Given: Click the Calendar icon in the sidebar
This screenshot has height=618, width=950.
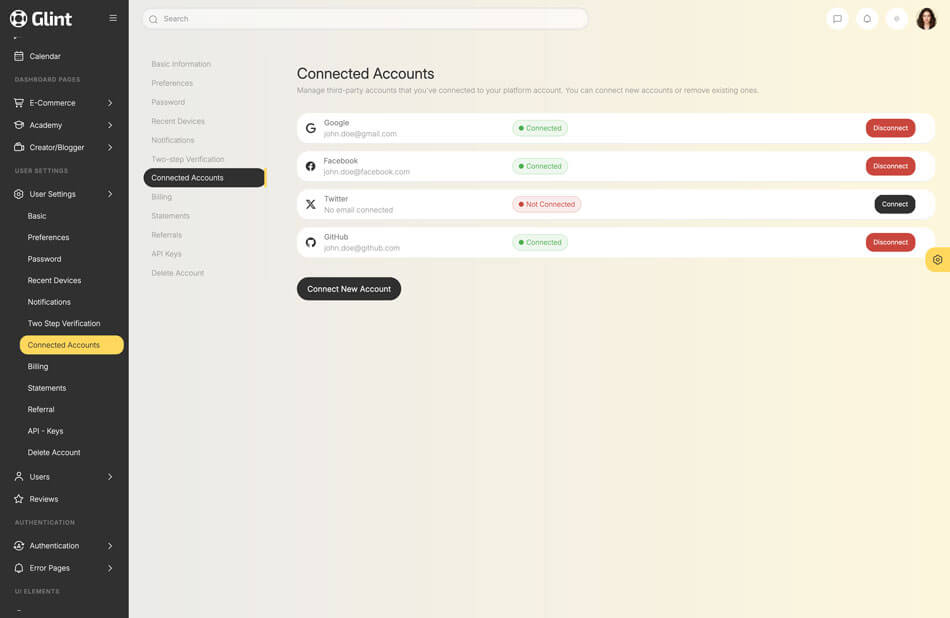Looking at the screenshot, I should click(x=19, y=56).
